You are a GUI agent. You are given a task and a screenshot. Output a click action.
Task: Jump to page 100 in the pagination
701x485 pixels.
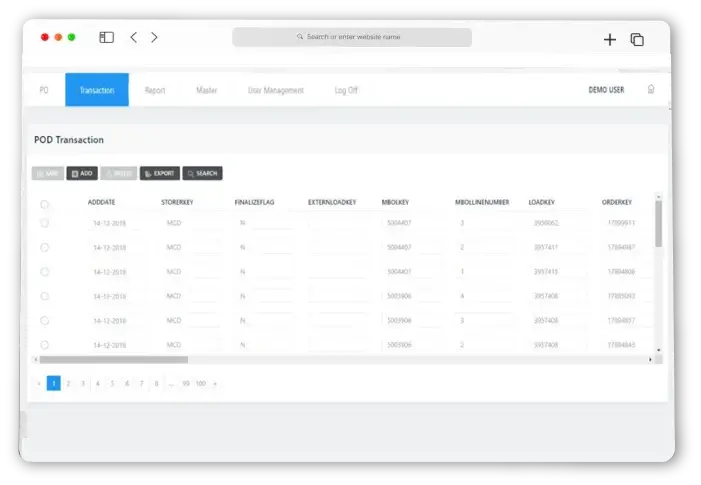[x=200, y=383]
